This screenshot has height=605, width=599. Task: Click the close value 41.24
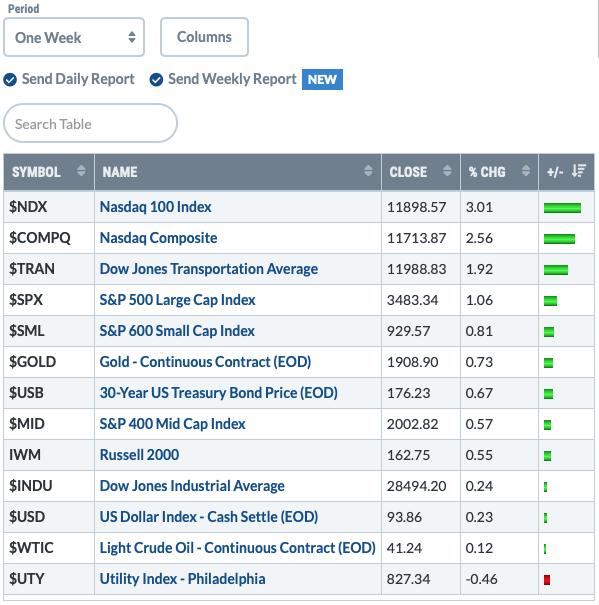tap(404, 548)
